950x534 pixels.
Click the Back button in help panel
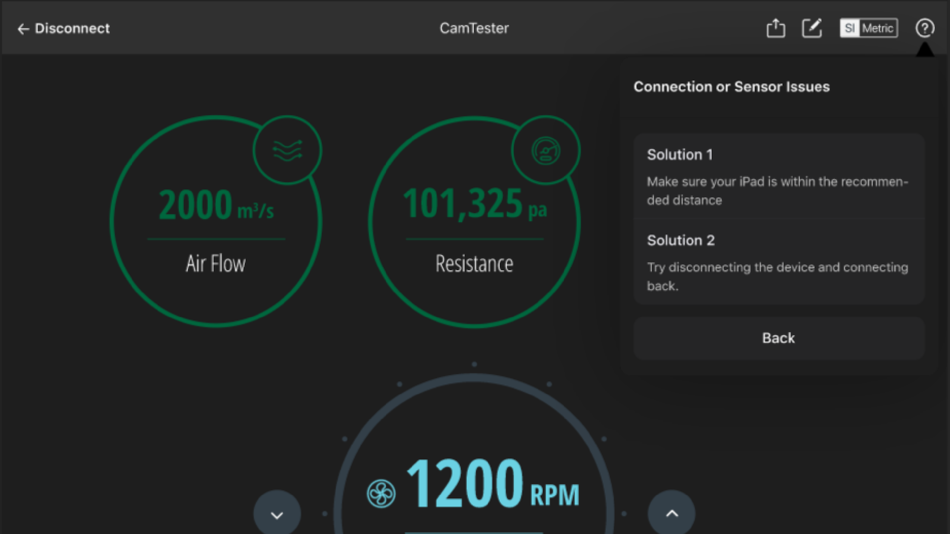779,338
